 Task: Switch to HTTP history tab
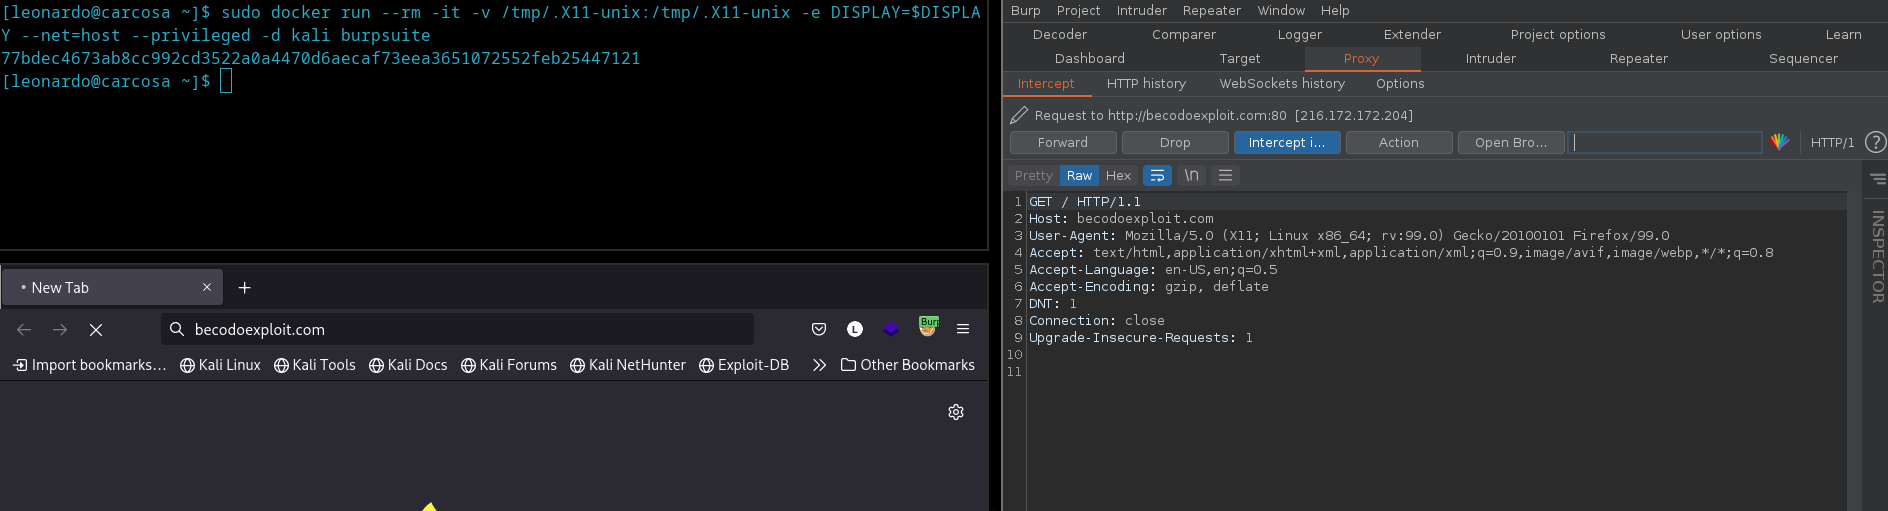(1146, 83)
